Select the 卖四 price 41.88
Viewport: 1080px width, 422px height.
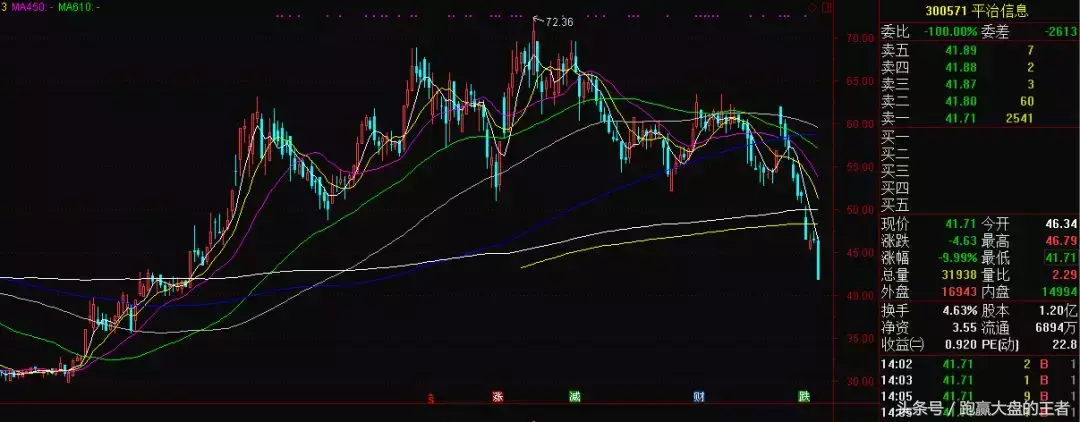pos(960,67)
